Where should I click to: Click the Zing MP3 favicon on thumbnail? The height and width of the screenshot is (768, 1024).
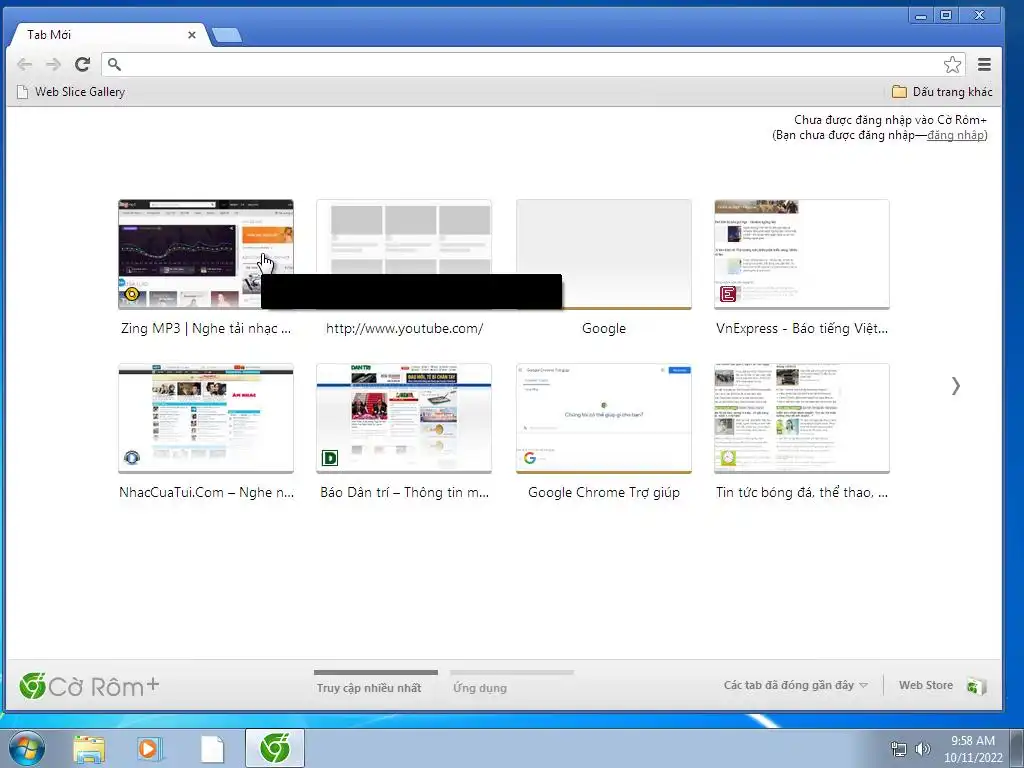[131, 293]
